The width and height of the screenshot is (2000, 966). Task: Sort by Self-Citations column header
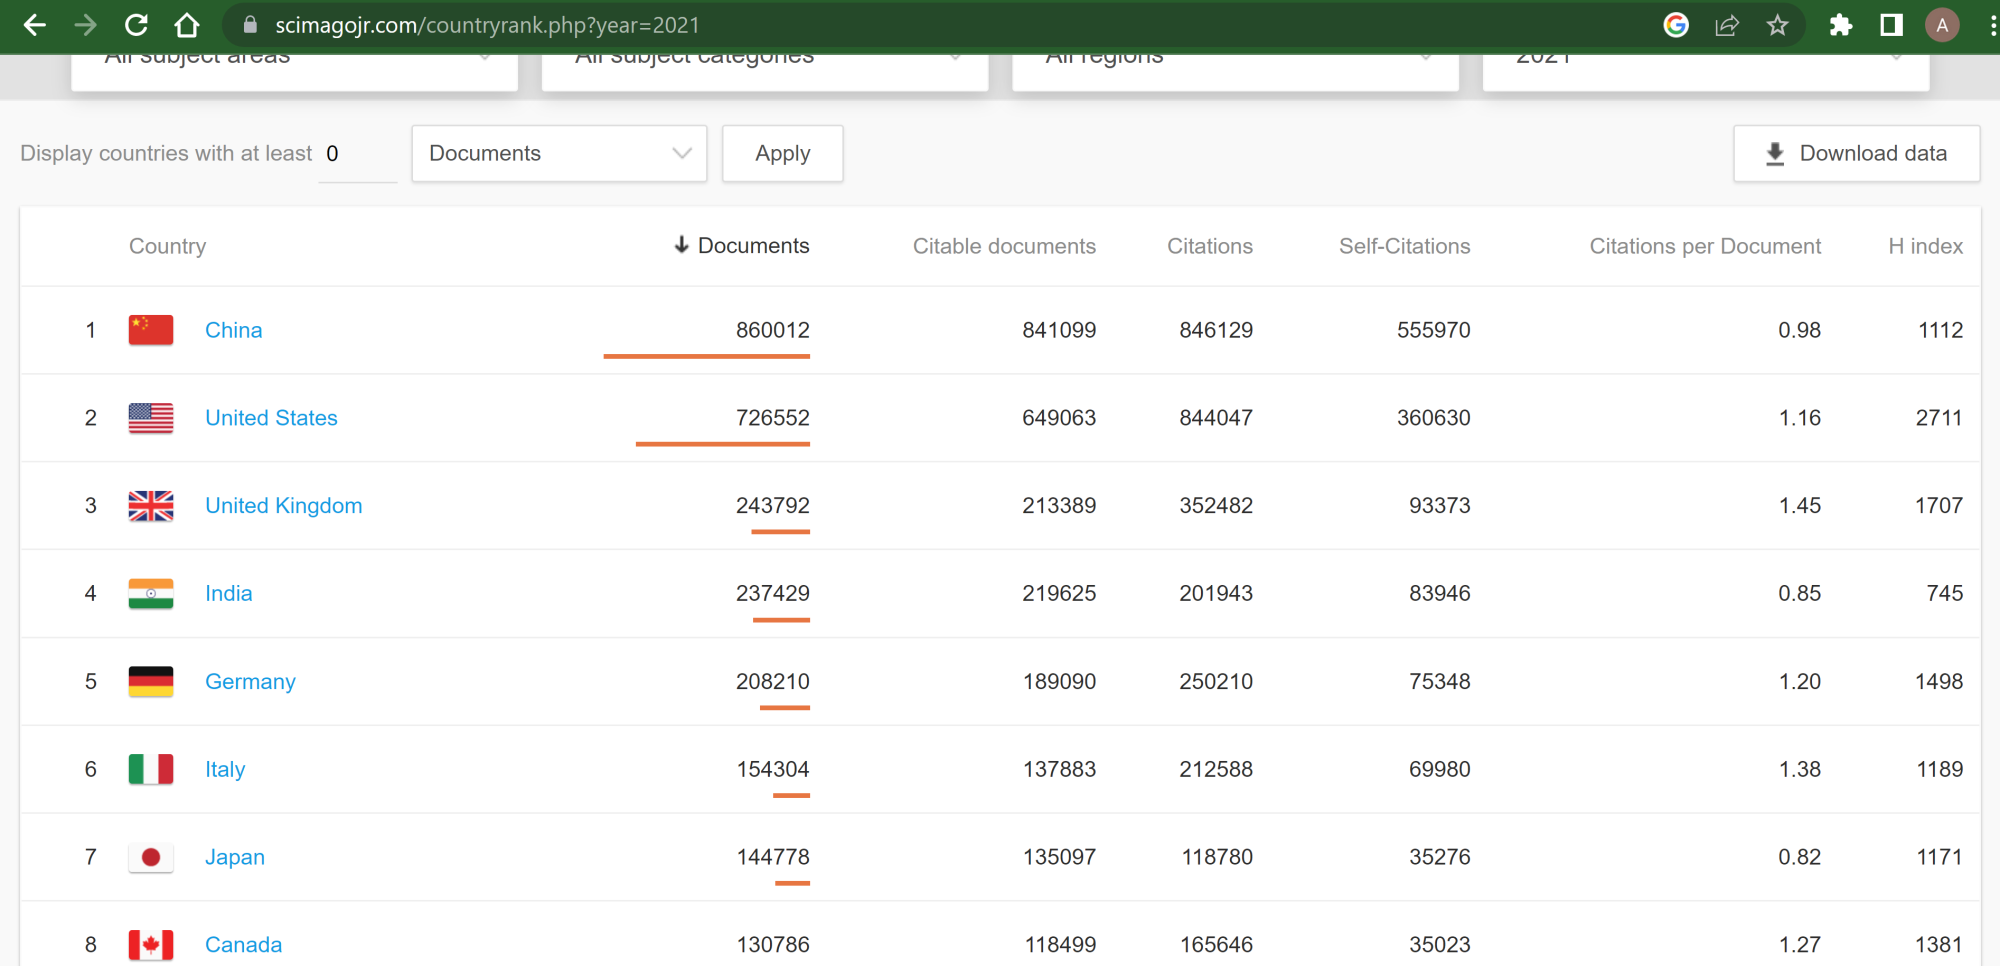coord(1405,246)
